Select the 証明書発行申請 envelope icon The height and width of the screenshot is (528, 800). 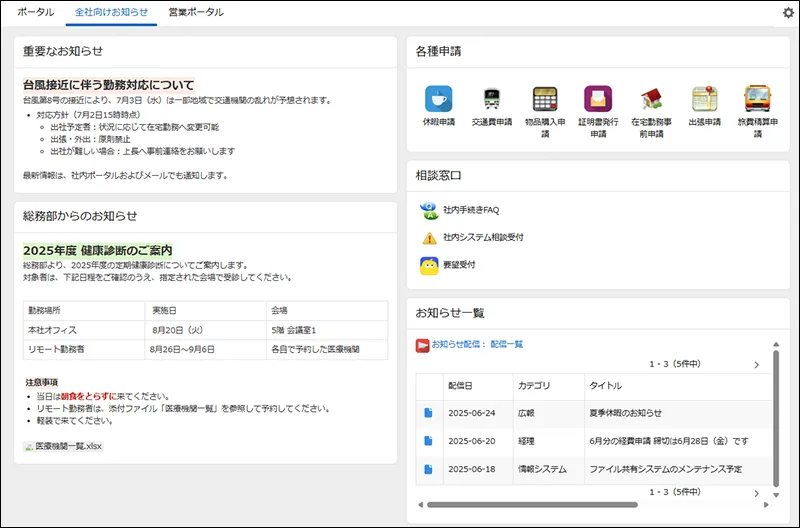coord(598,98)
